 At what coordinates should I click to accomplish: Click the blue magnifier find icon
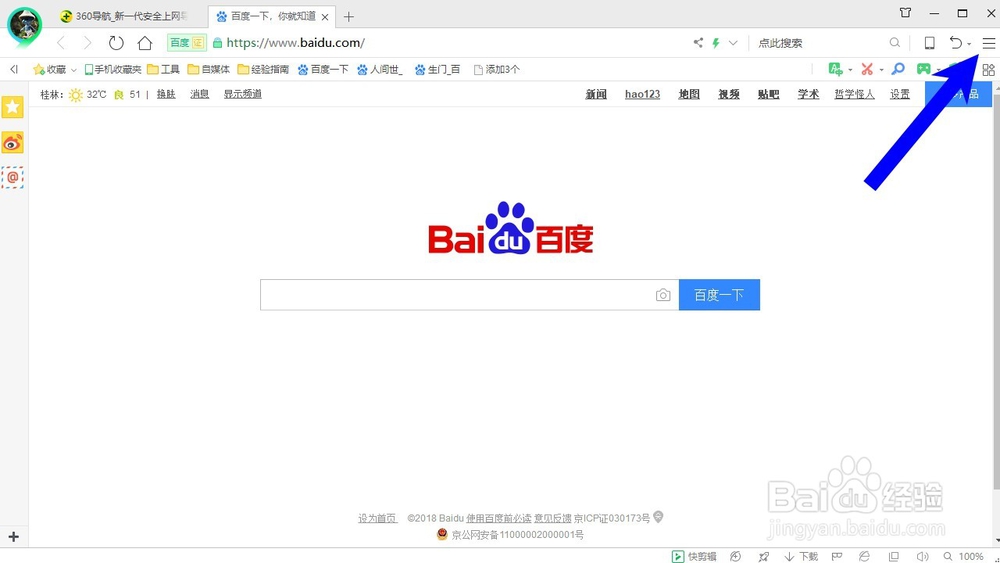pyautogui.click(x=898, y=69)
